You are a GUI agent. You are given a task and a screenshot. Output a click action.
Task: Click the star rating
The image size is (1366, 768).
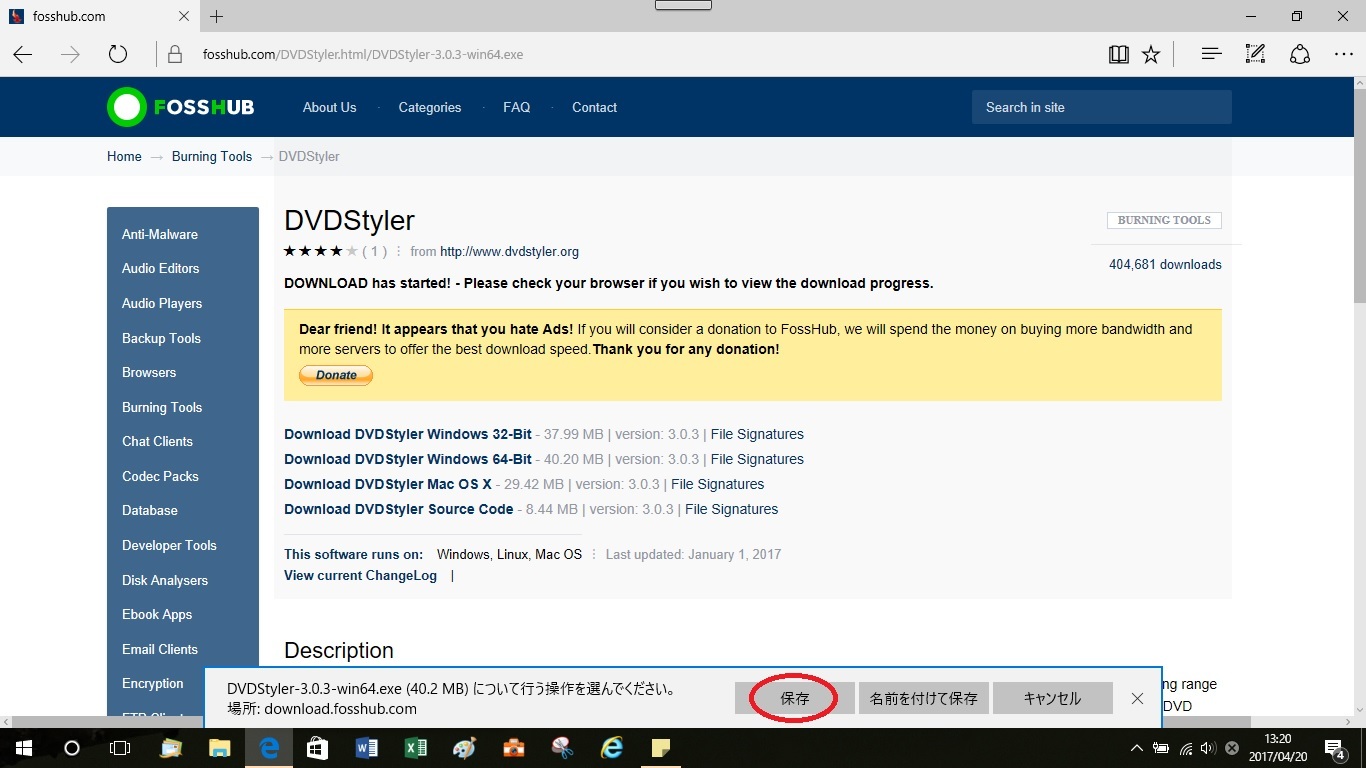click(320, 251)
